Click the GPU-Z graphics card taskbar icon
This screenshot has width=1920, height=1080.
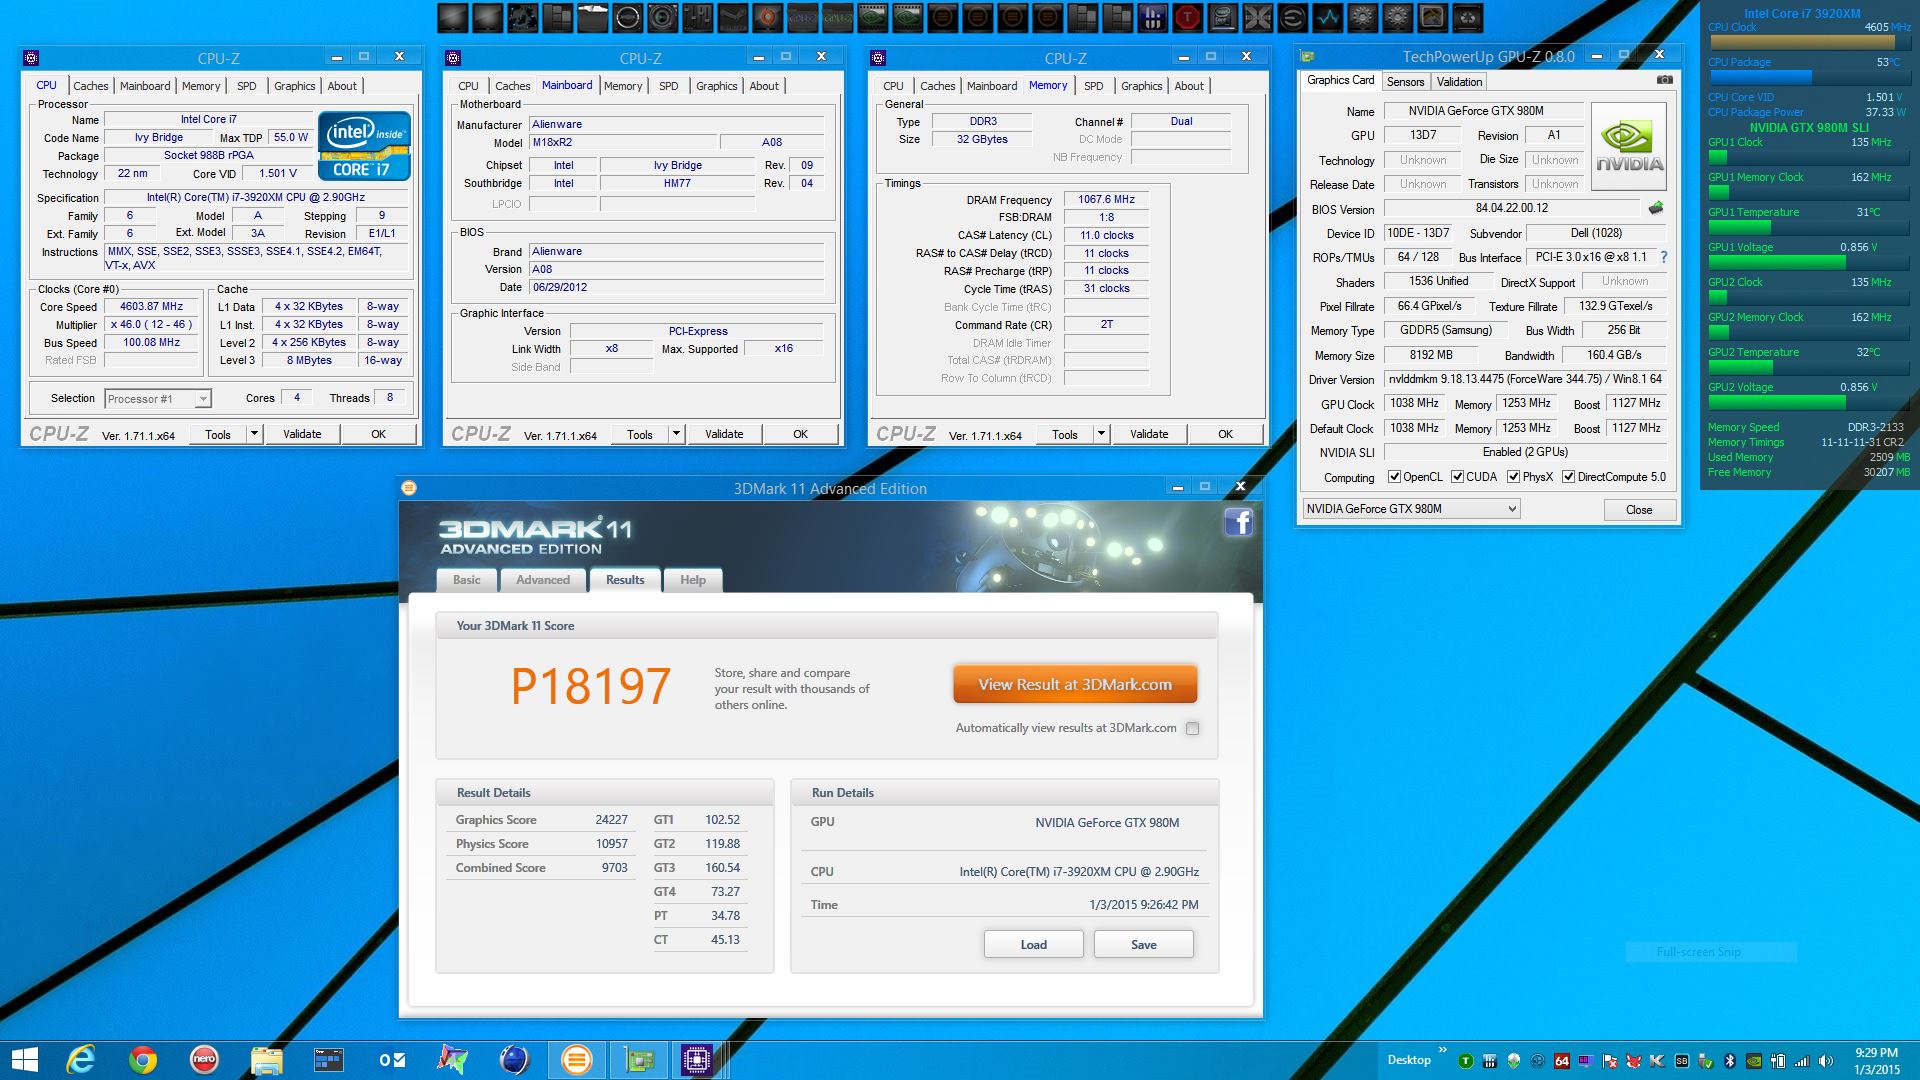[x=638, y=1059]
